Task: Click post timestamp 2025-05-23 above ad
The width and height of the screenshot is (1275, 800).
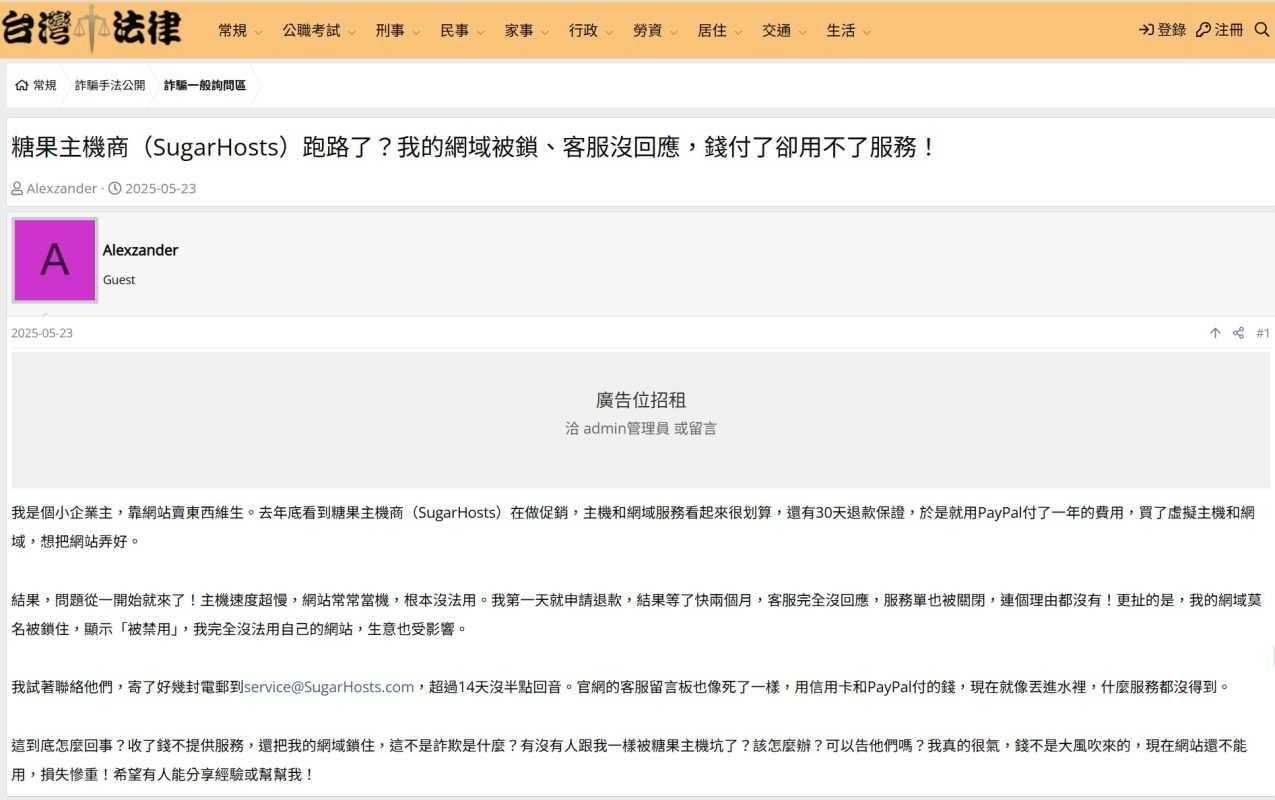Action: coord(42,333)
